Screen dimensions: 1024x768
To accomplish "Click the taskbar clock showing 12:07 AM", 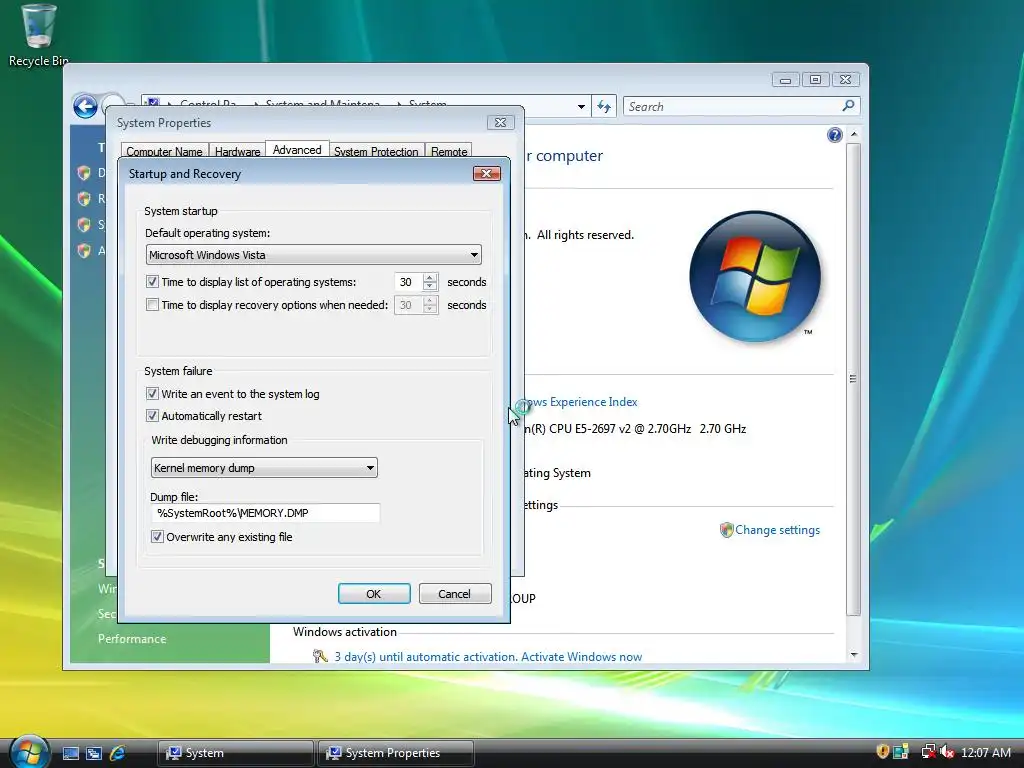I will tap(985, 752).
